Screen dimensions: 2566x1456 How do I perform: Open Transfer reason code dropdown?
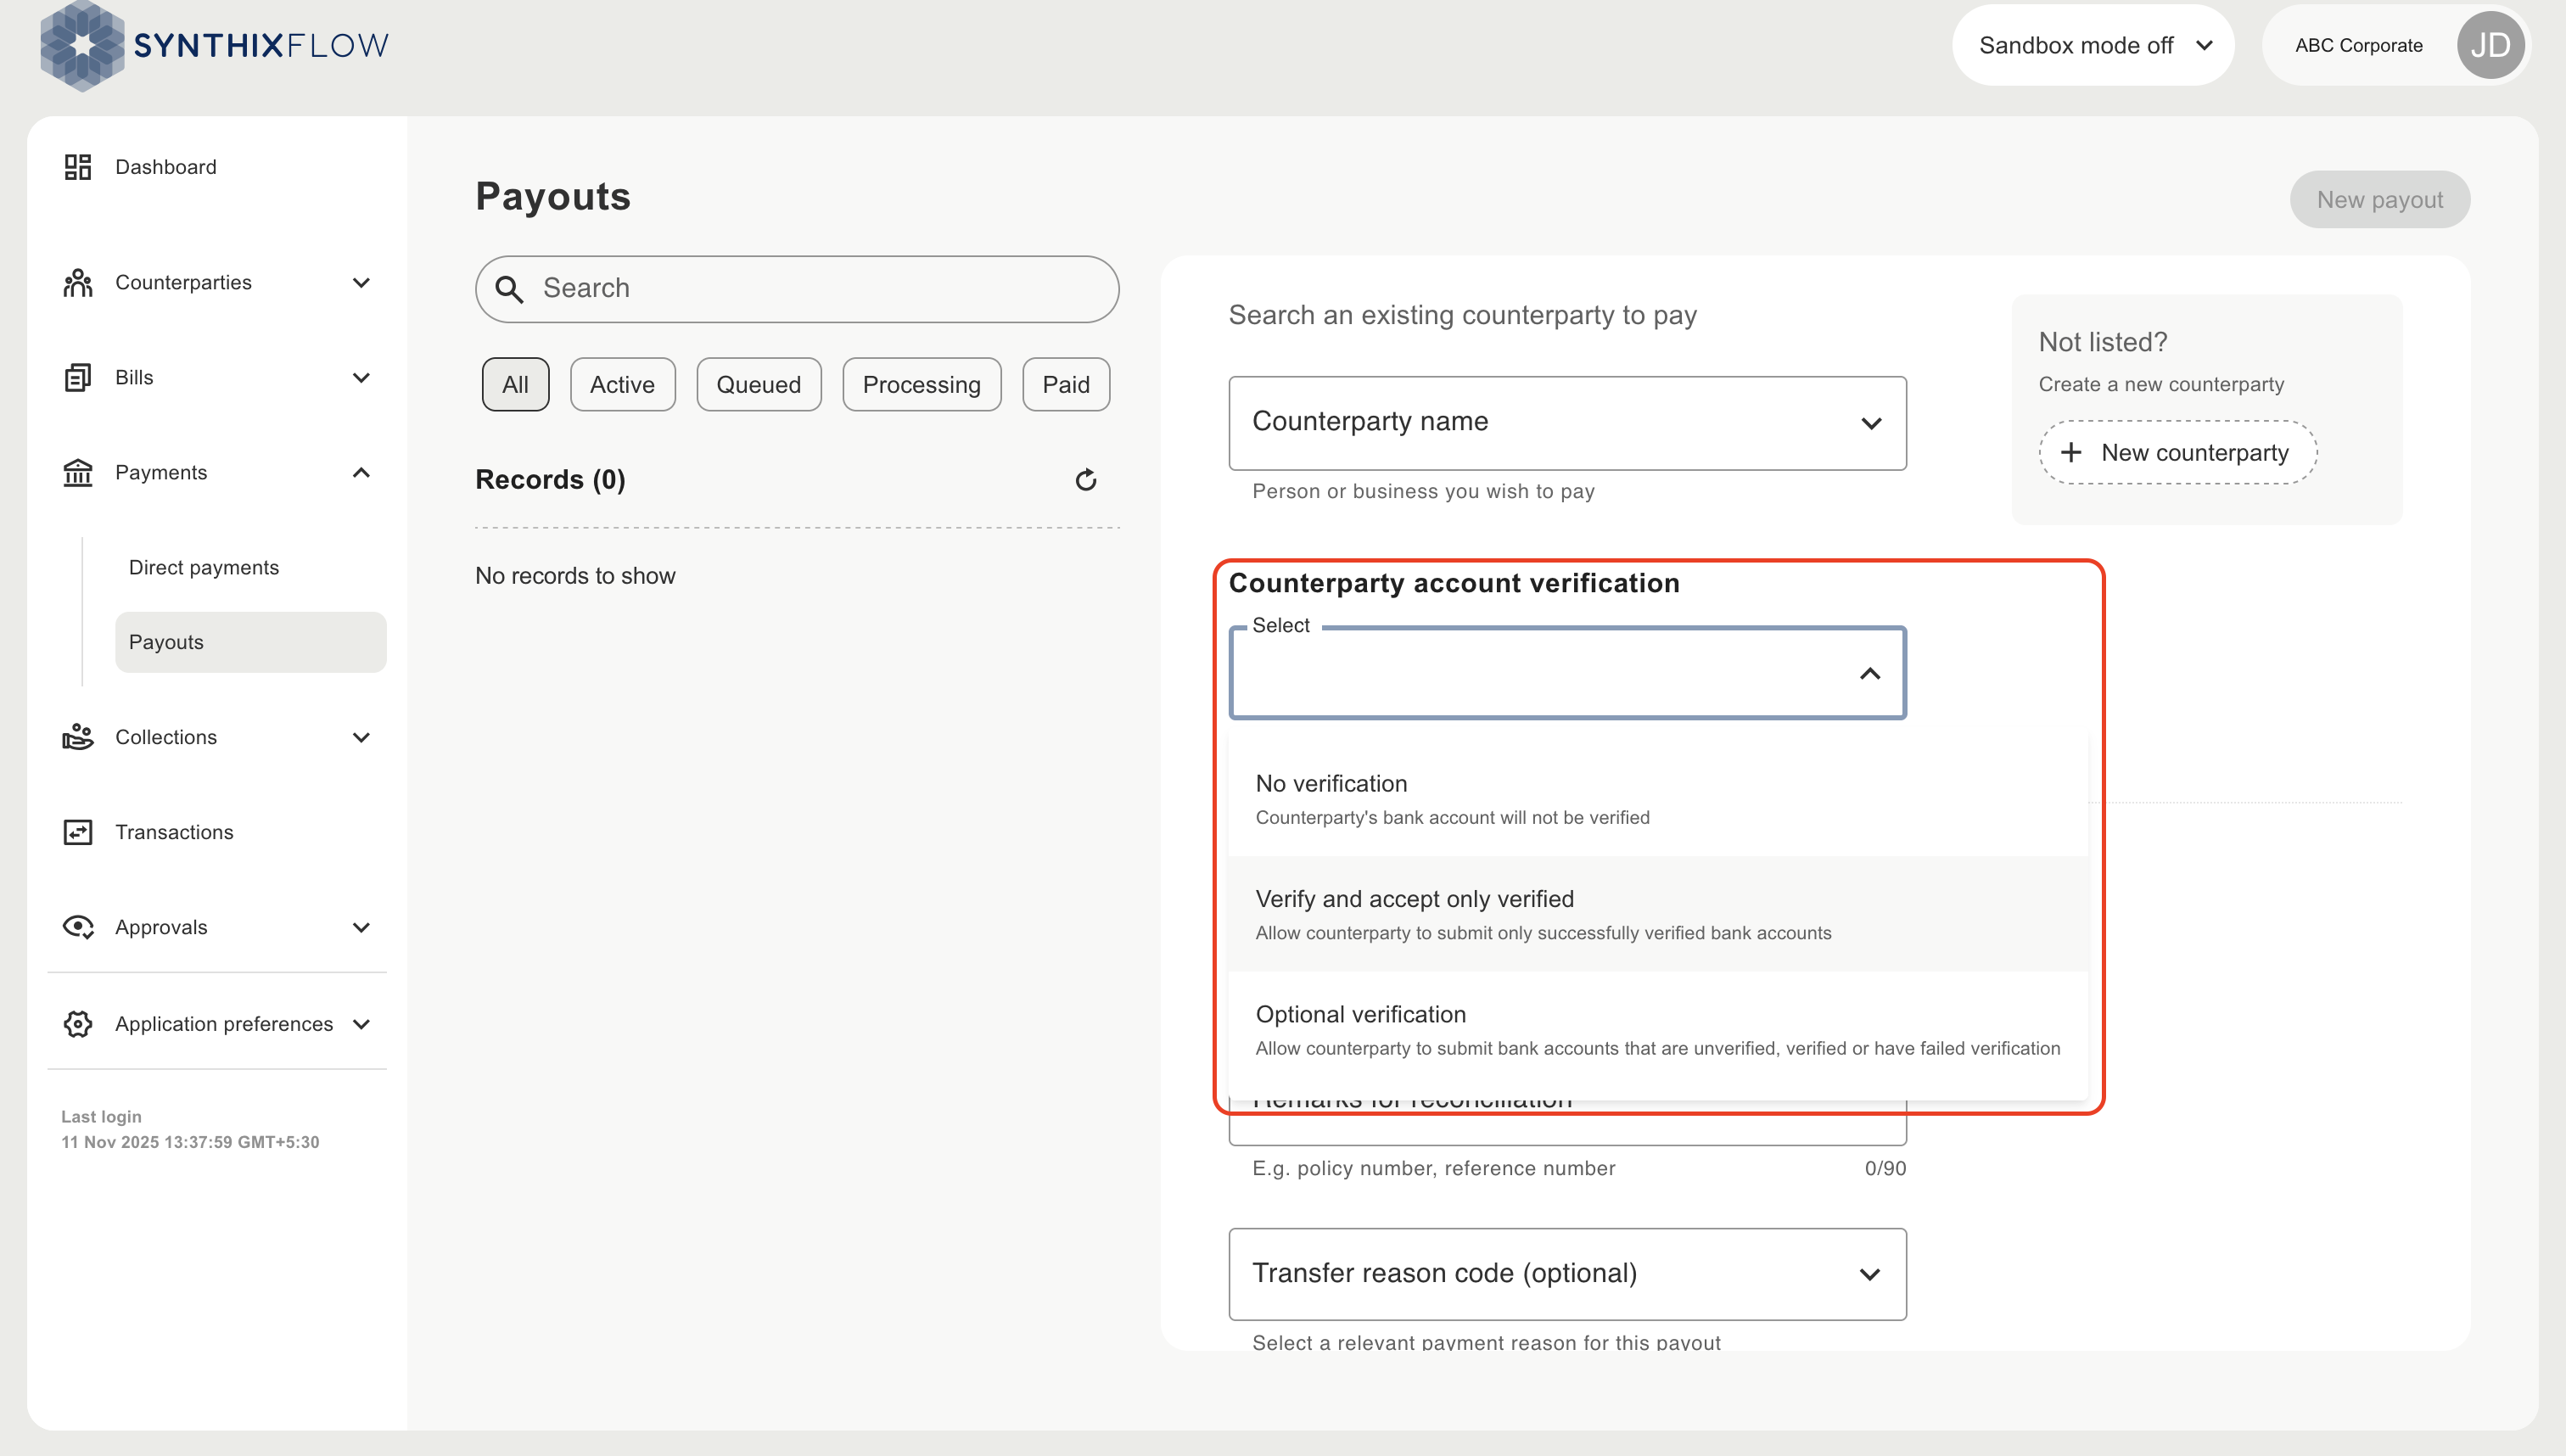click(x=1567, y=1274)
